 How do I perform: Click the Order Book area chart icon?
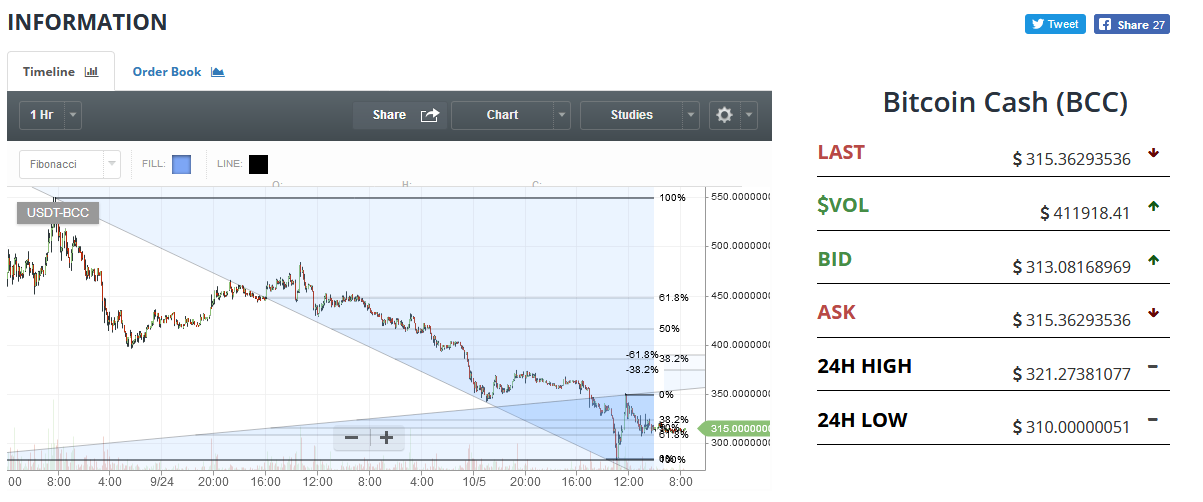[x=218, y=72]
